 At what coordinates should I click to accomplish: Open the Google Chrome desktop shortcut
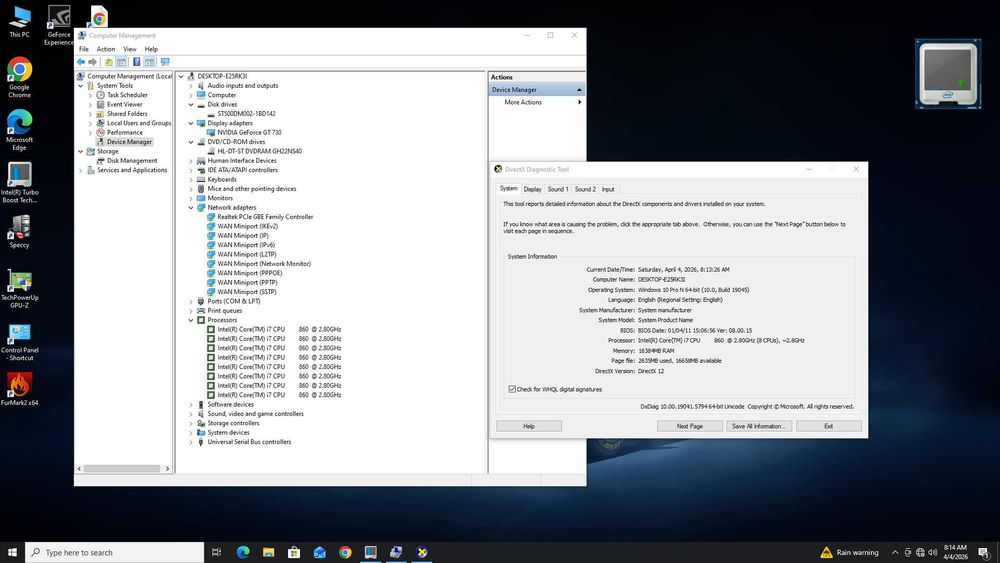[19, 78]
